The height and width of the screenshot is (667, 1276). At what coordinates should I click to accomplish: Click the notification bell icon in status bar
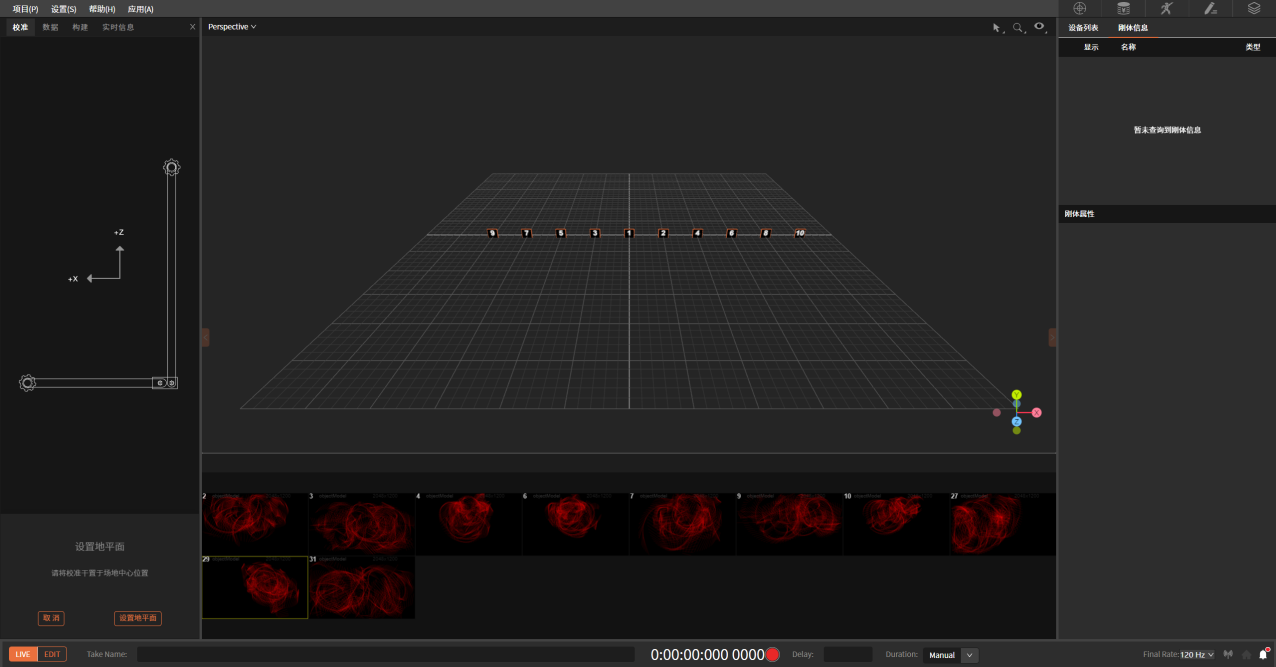[x=1263, y=655]
